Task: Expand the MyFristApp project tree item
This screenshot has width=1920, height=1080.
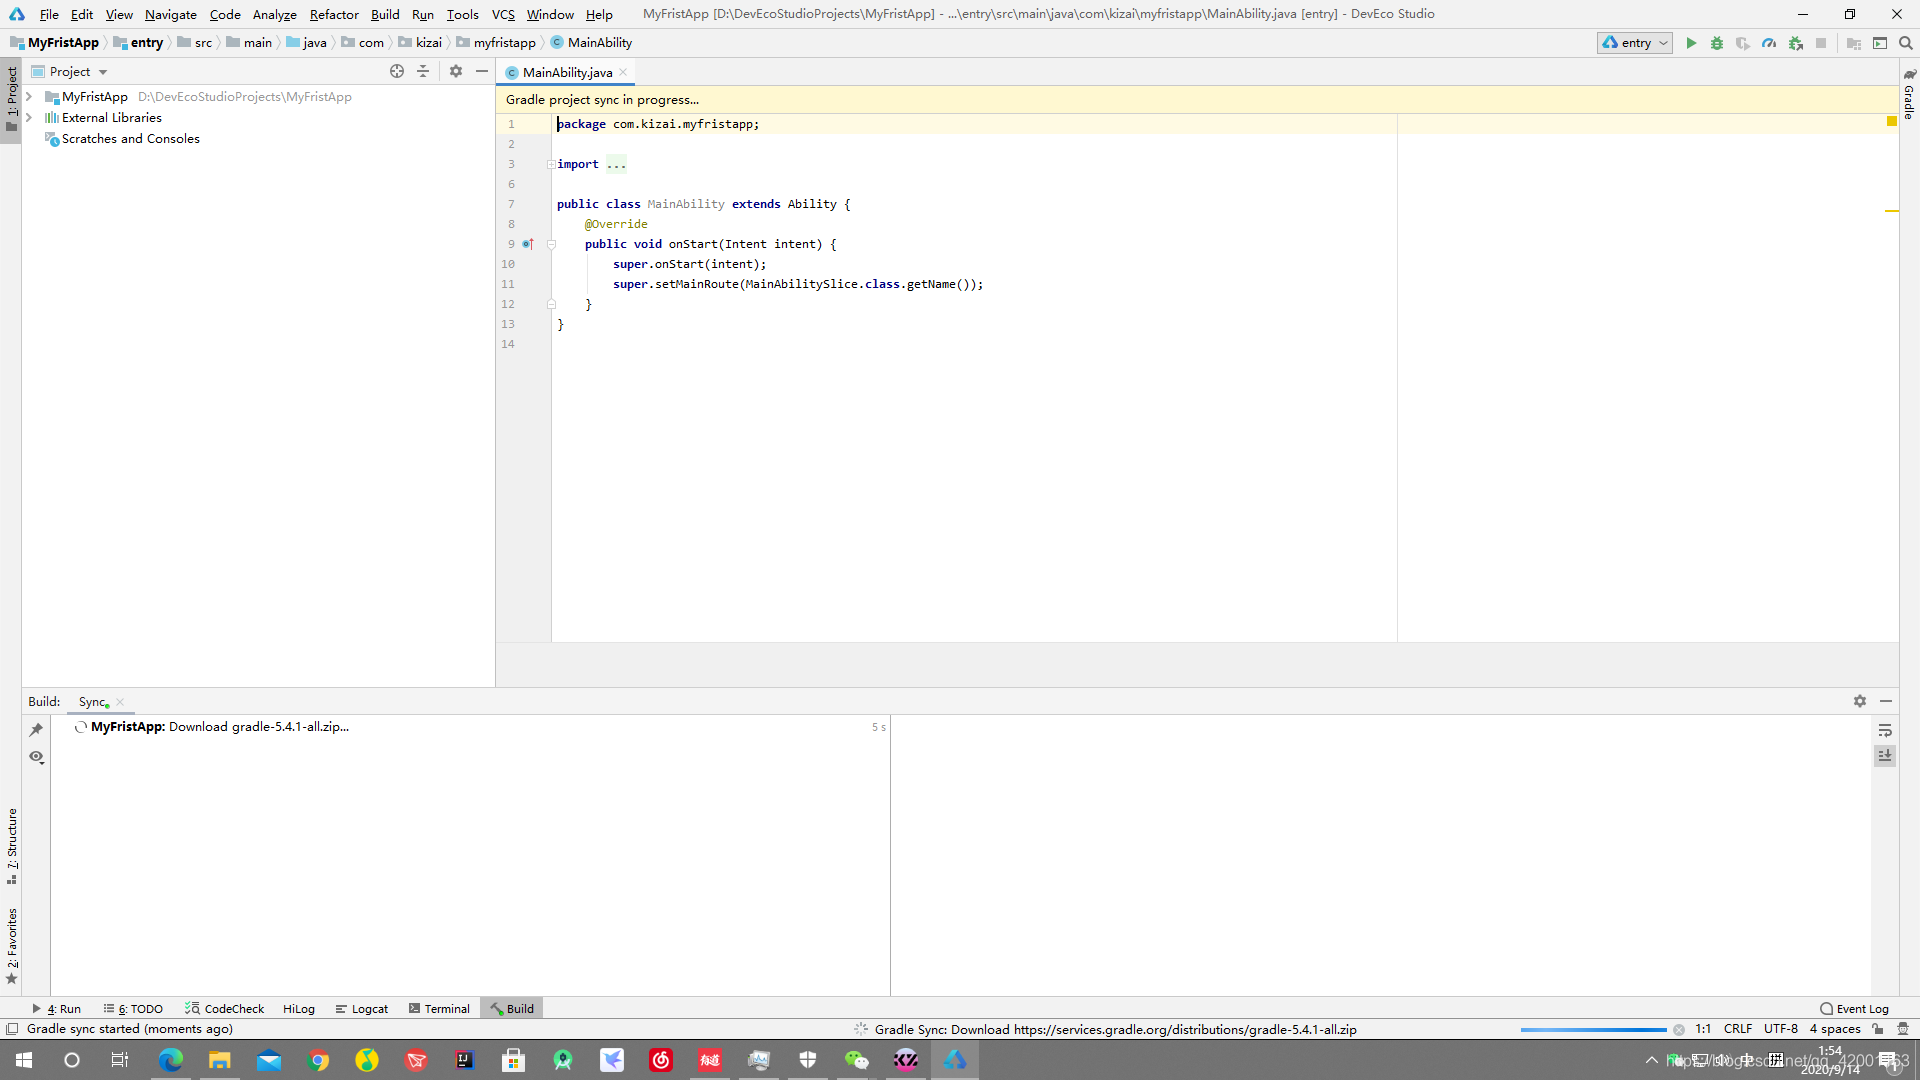Action: [29, 96]
